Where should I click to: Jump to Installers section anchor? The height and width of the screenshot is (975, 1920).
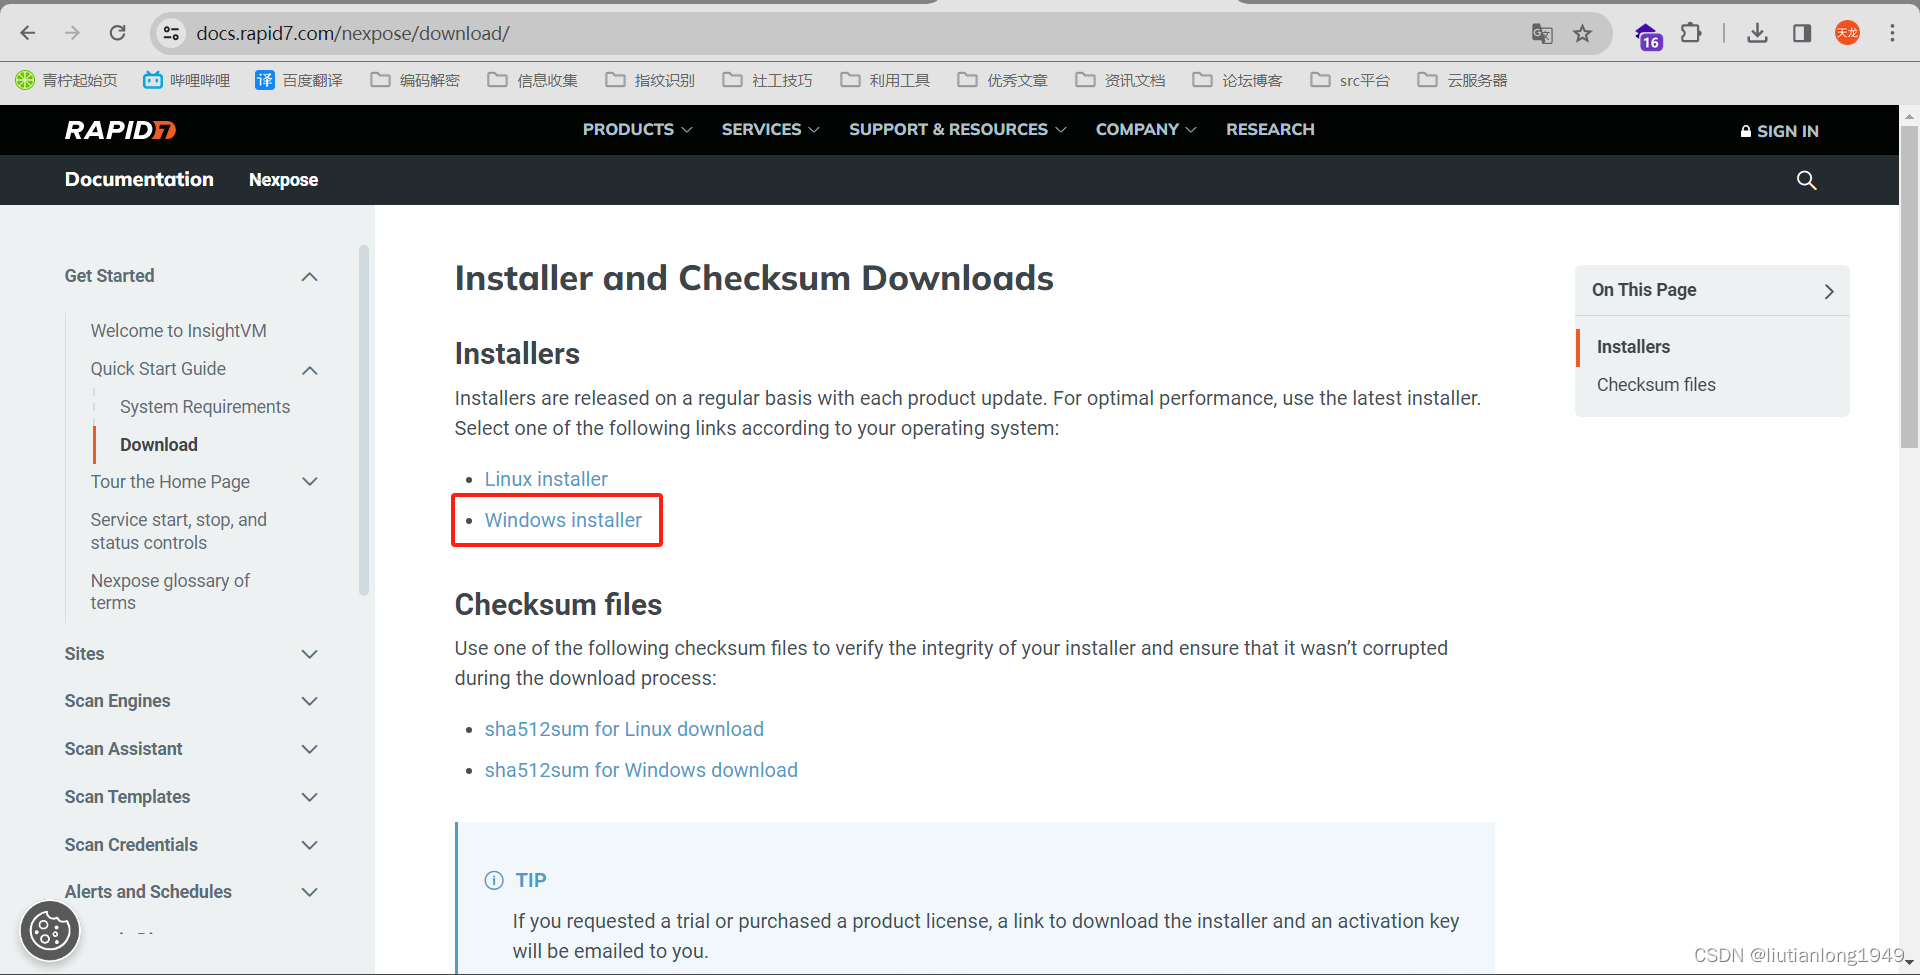tap(1633, 347)
